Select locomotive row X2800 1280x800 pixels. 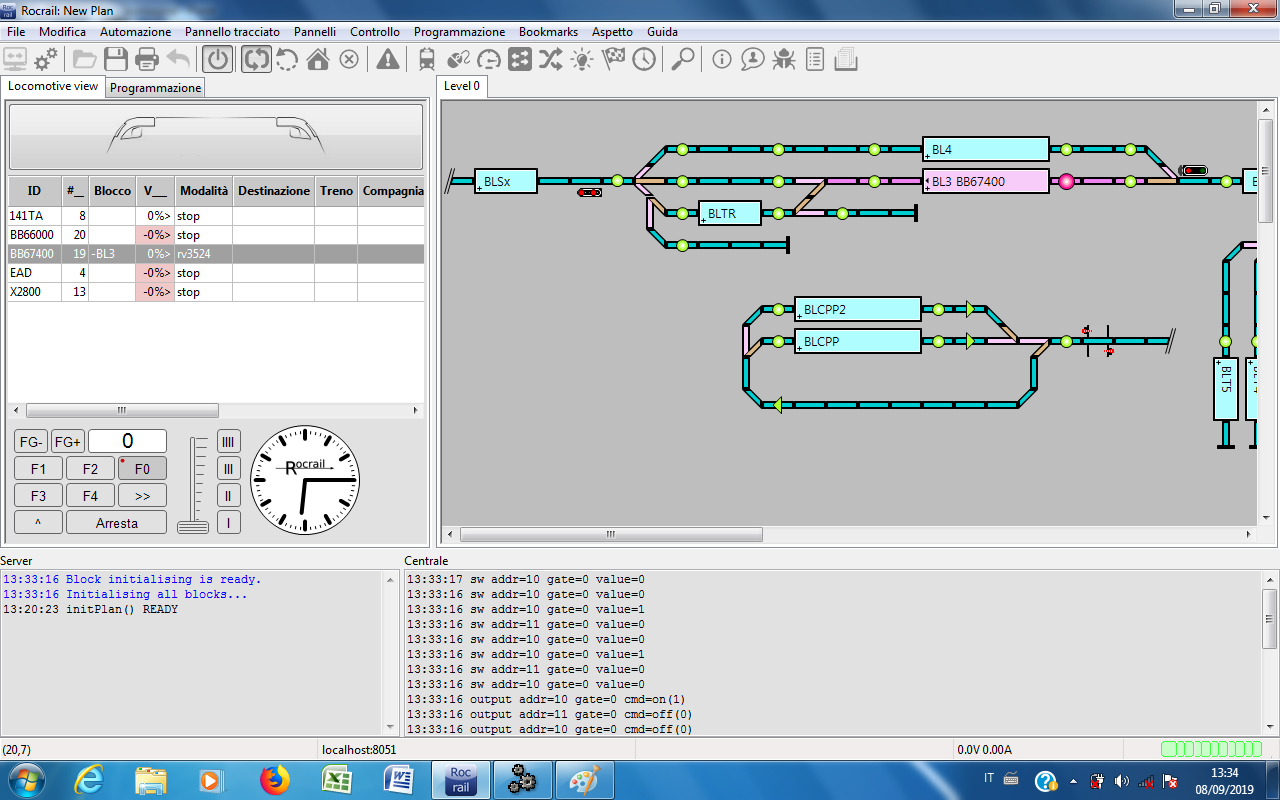click(x=216, y=292)
